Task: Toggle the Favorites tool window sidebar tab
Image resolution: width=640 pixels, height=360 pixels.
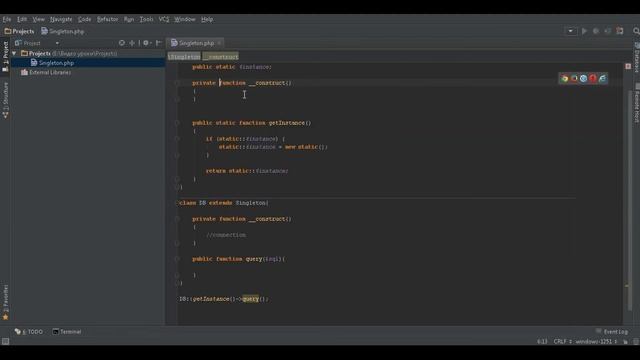Action: (x=5, y=302)
